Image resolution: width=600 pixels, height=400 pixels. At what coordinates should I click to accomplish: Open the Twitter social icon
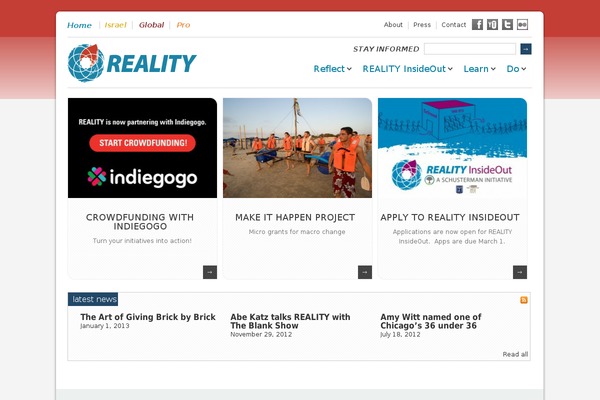507,24
